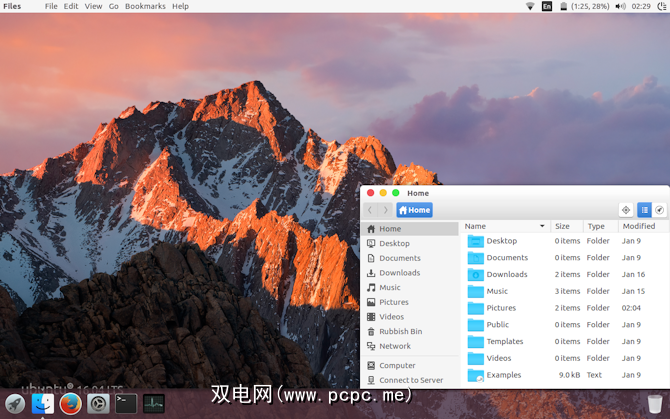Switch to the compass icon view button

[659, 210]
